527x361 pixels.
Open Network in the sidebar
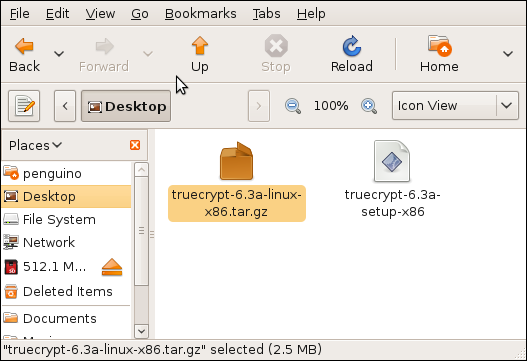pos(66,242)
